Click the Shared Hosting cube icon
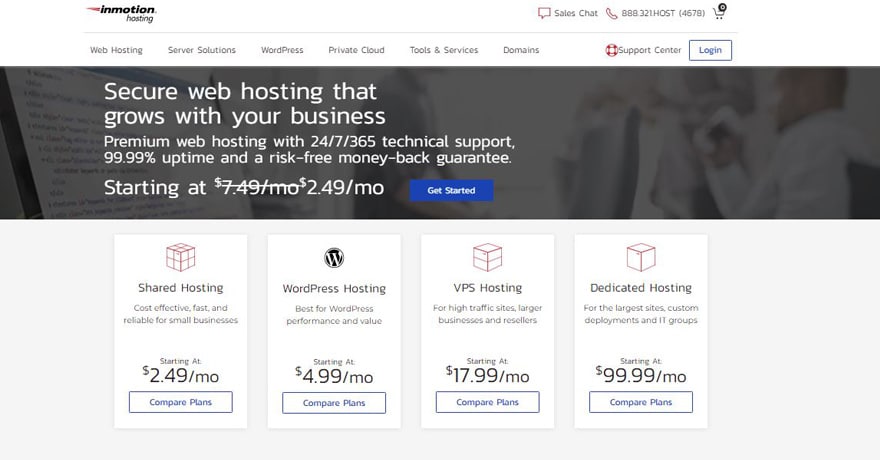This screenshot has width=880, height=460. [181, 257]
